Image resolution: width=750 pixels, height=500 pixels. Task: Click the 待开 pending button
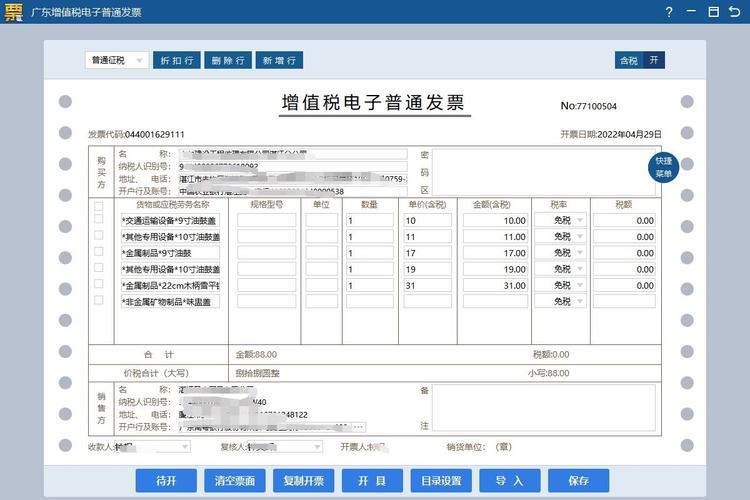point(166,481)
